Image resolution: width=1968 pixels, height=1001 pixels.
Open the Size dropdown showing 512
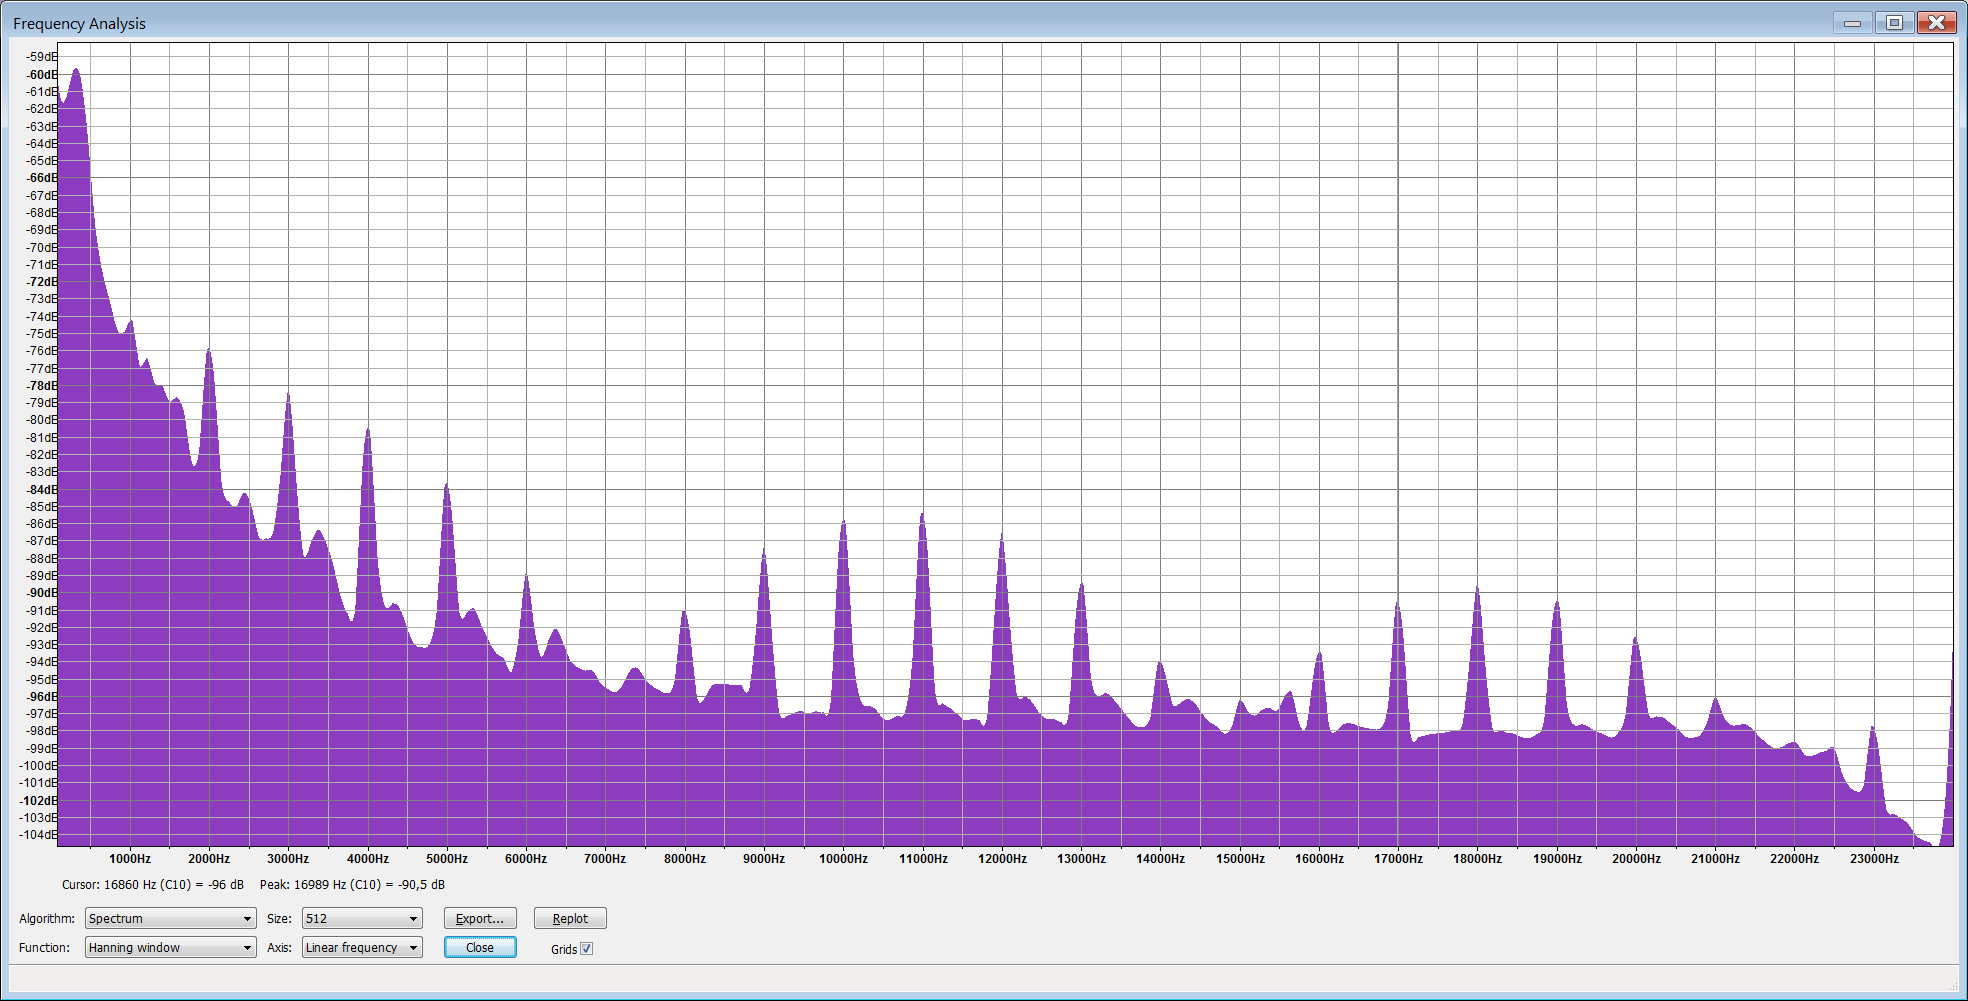click(x=362, y=918)
